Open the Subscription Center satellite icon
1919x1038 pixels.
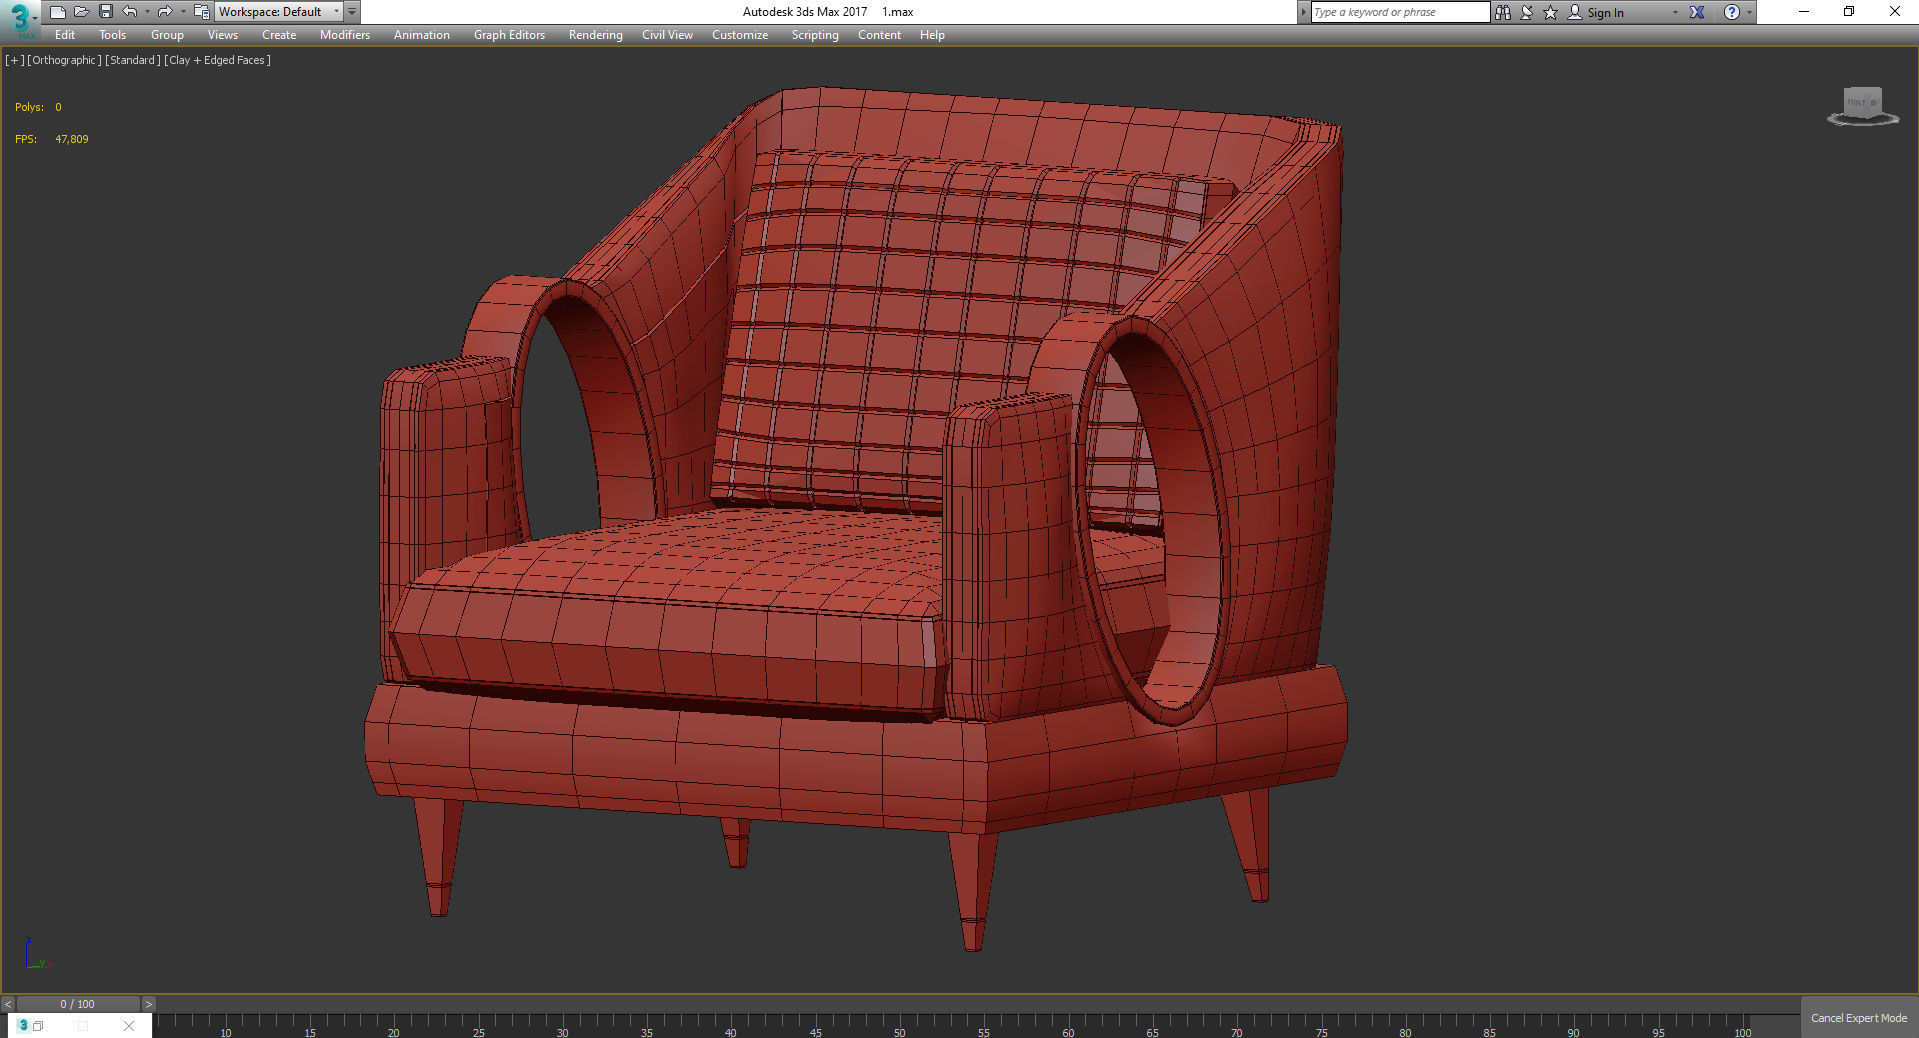[x=1526, y=12]
